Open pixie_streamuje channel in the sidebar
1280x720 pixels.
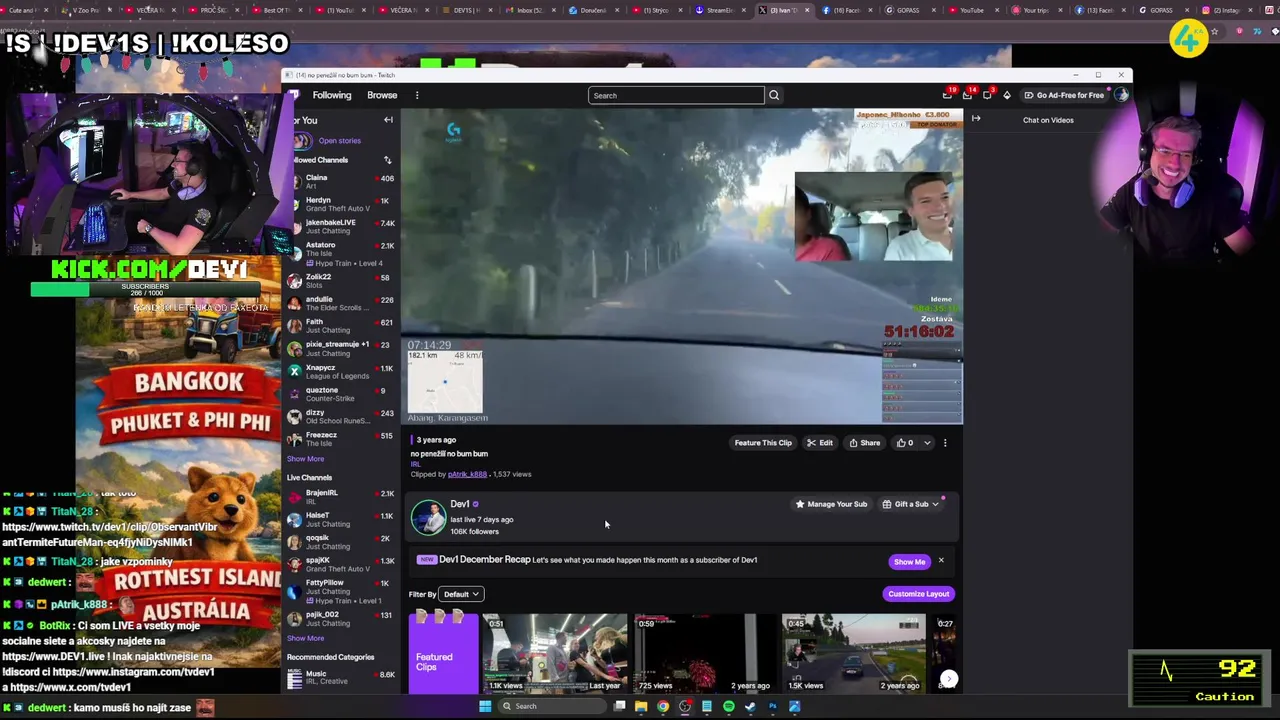pos(340,349)
